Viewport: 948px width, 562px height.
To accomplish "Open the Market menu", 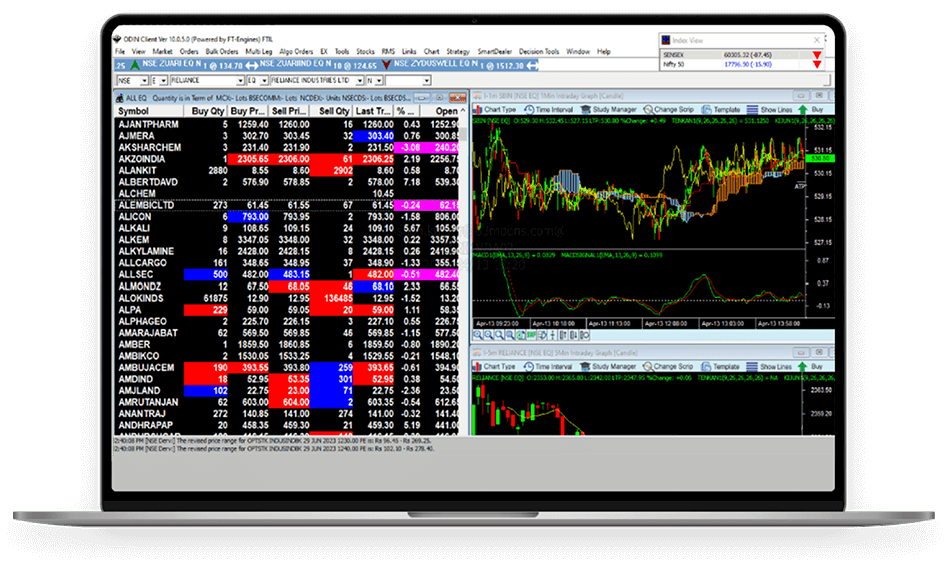I will tap(162, 52).
